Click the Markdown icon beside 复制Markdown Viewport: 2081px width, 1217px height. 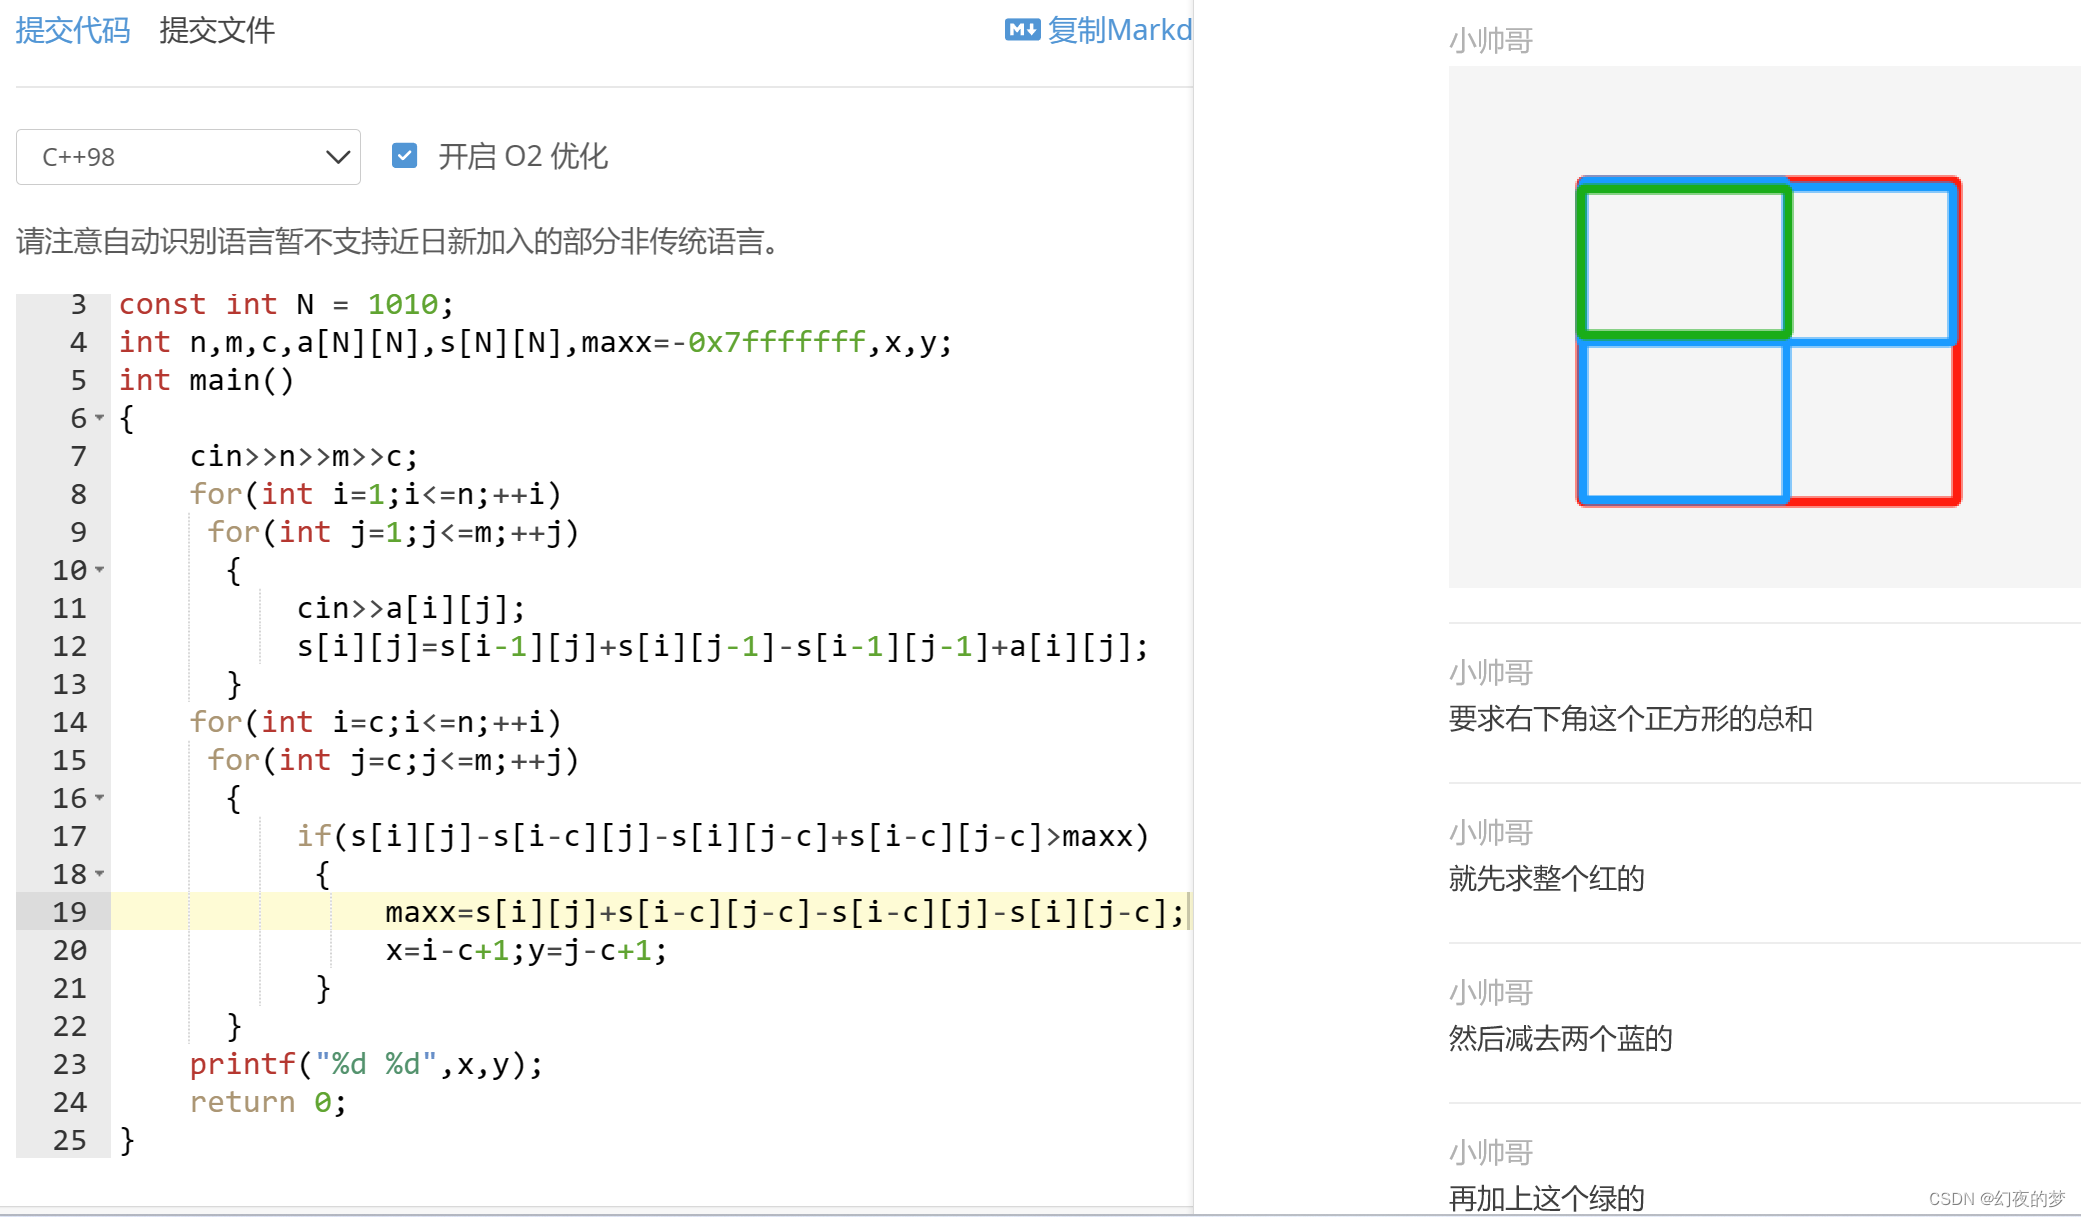coord(1022,30)
